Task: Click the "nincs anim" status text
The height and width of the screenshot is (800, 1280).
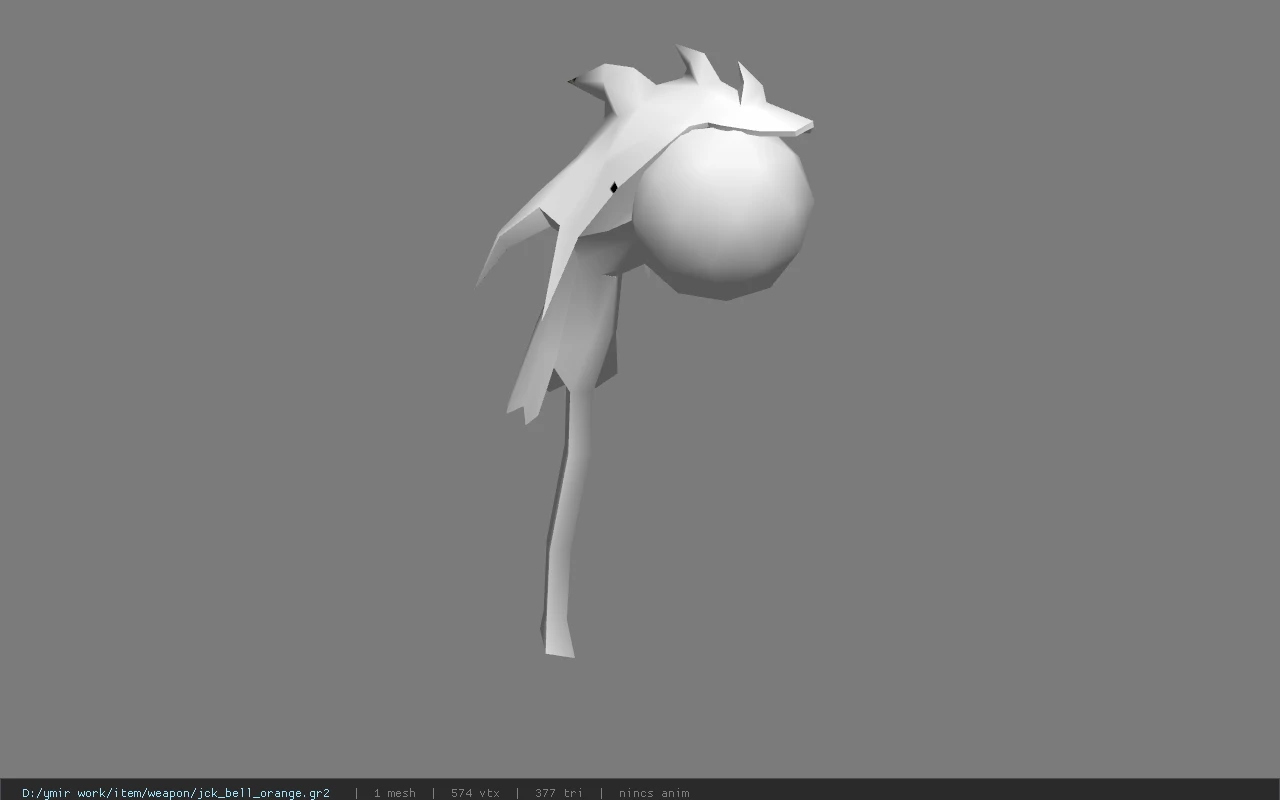Action: pos(654,793)
